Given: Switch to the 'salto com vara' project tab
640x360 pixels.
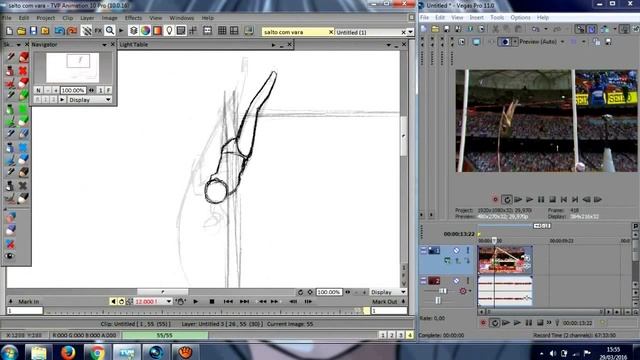Looking at the screenshot, I should 297,32.
